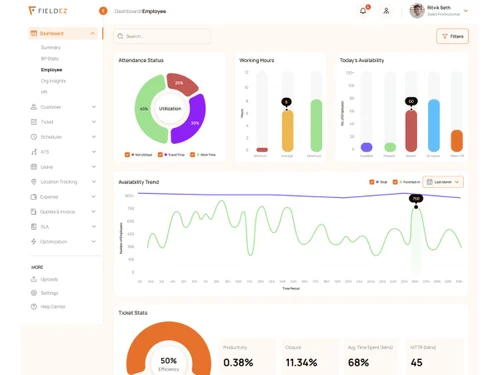Screen dimensions: 500x375
Task: Click the ATS icon
Action: point(34,152)
